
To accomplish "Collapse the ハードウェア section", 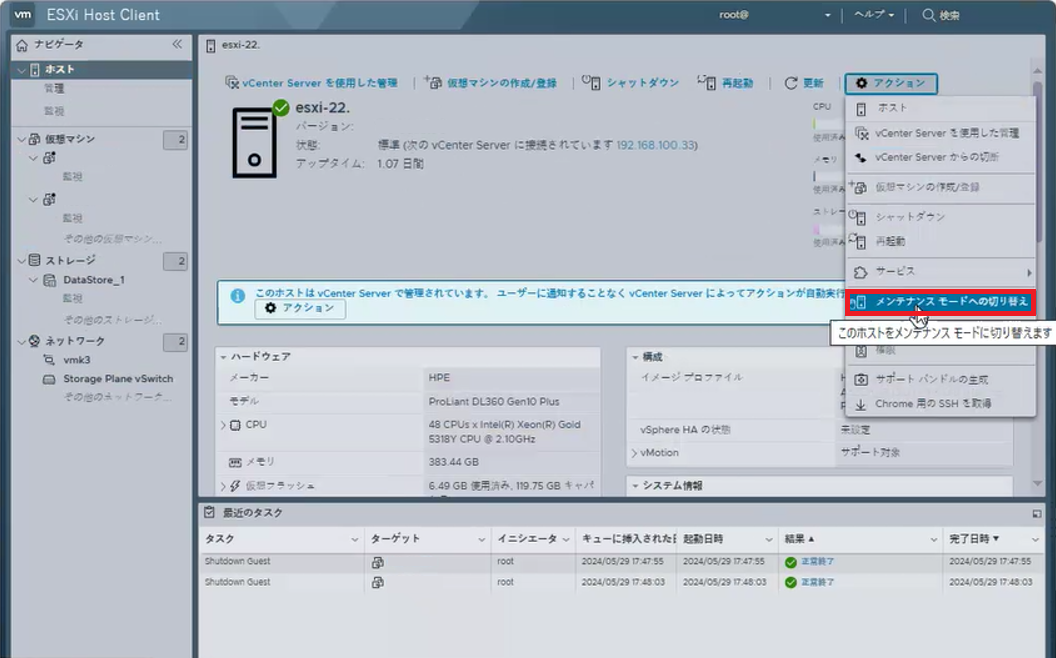I will (x=223, y=357).
